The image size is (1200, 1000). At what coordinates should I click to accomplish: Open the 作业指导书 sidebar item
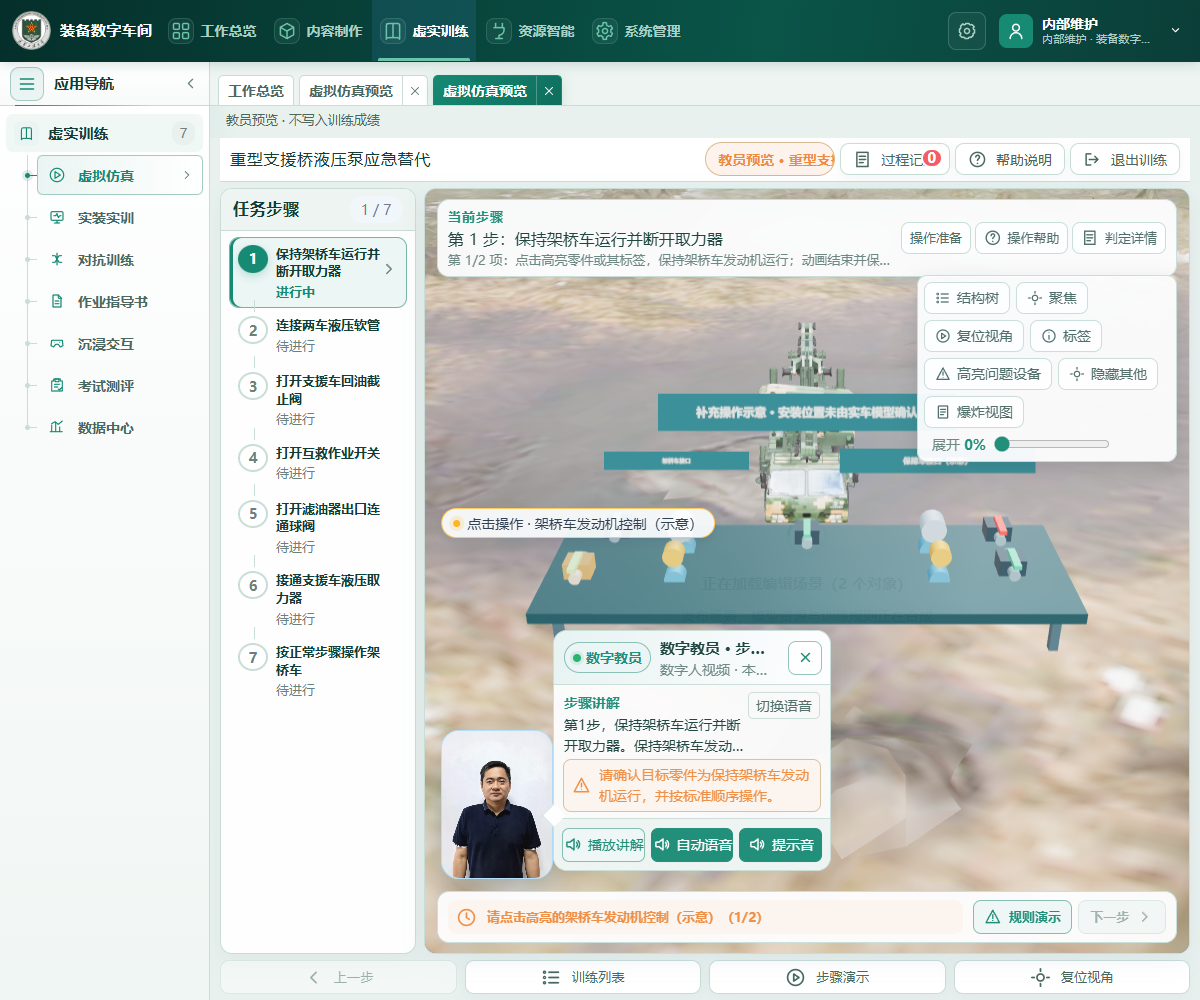[113, 302]
